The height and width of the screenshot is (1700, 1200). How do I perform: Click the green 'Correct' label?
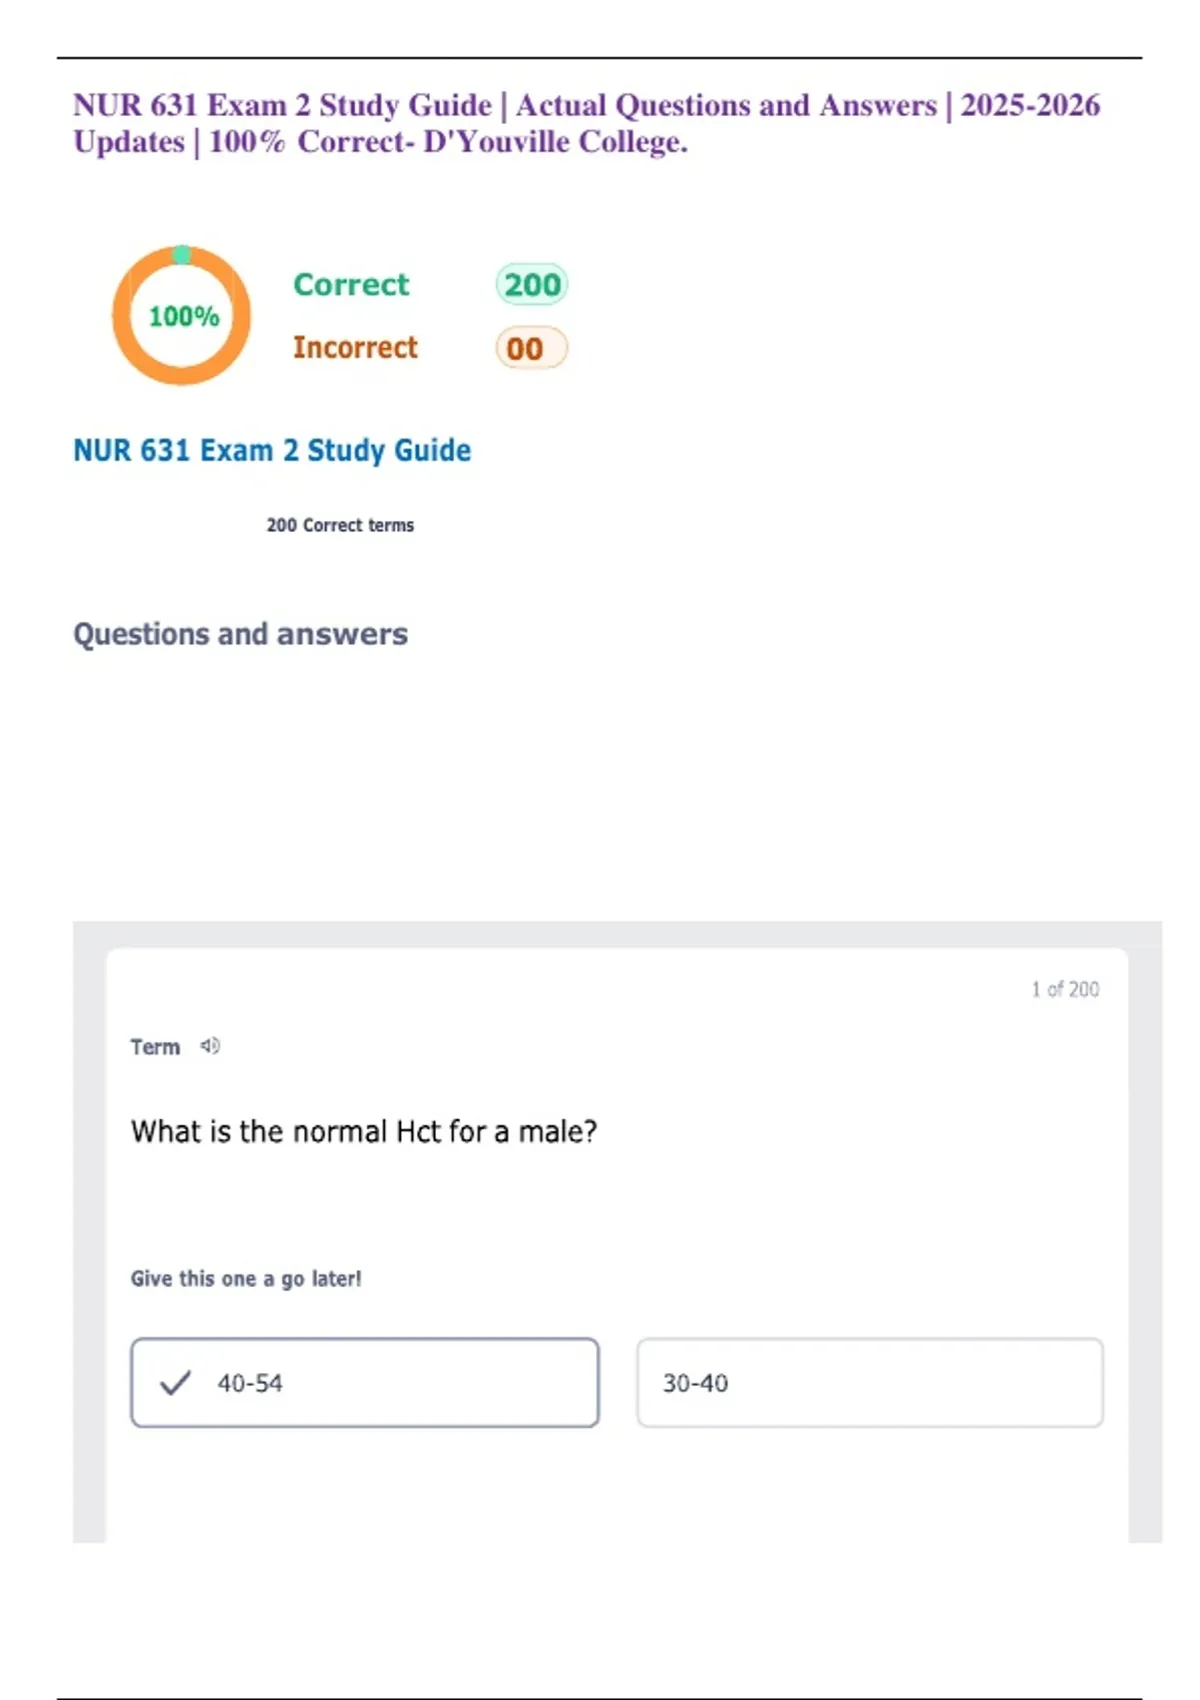(351, 285)
